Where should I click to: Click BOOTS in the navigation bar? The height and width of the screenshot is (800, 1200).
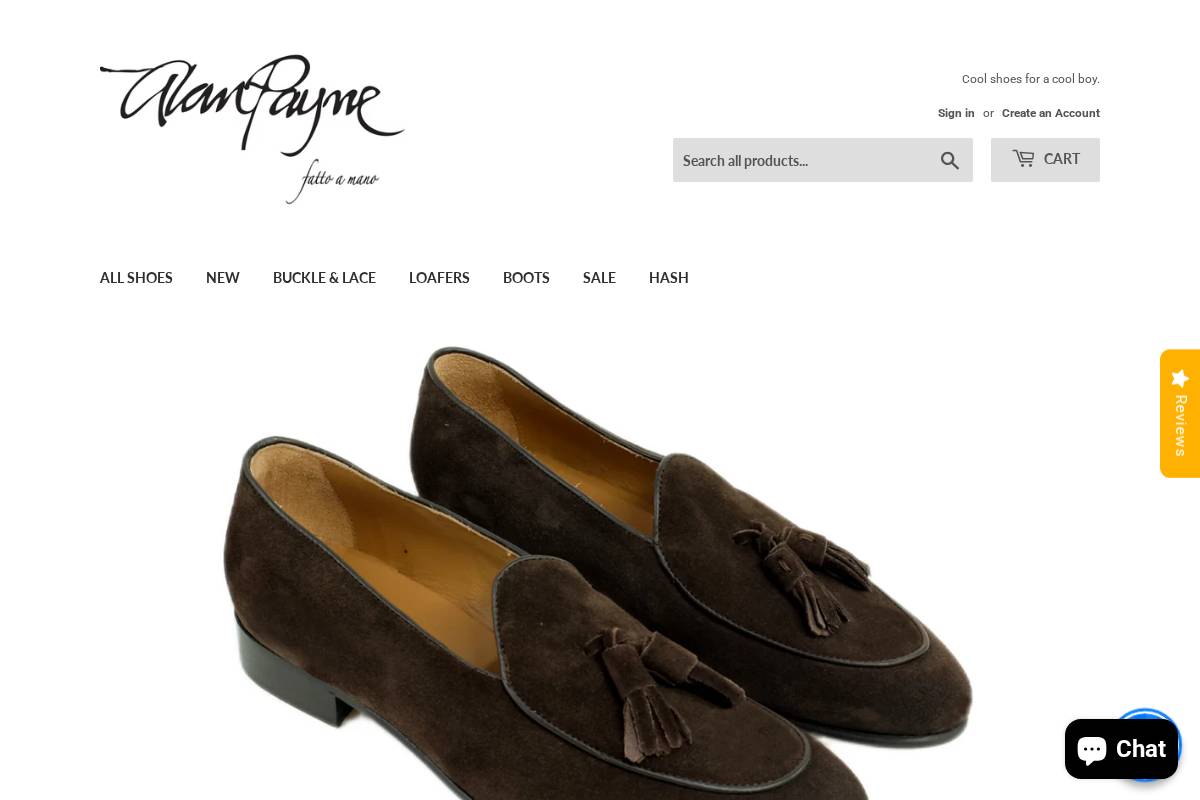coord(526,277)
